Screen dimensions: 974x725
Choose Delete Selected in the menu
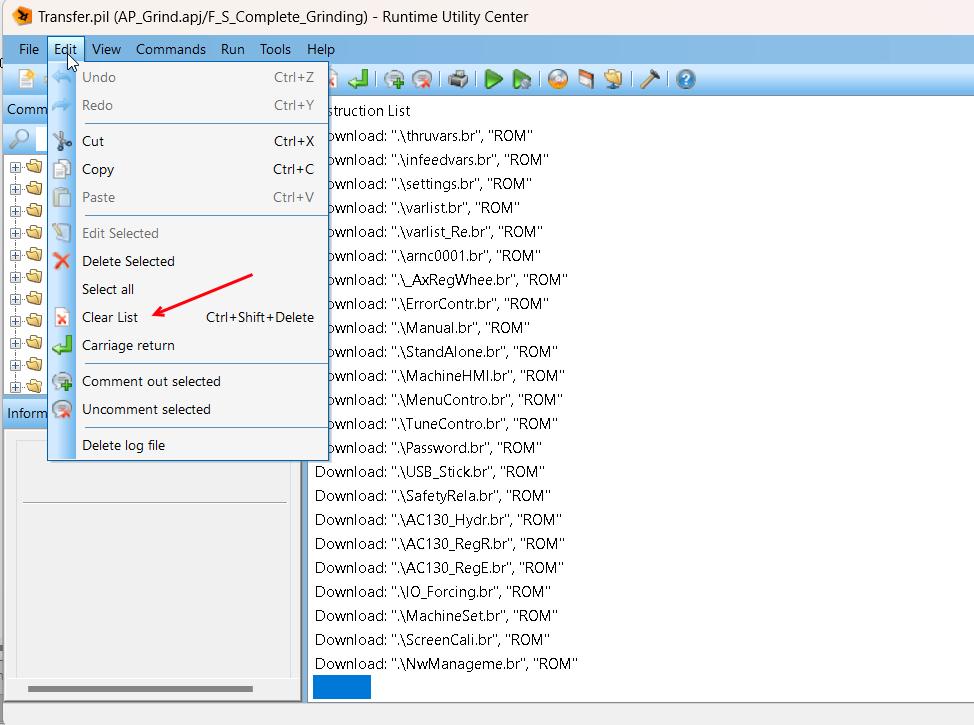(188, 261)
